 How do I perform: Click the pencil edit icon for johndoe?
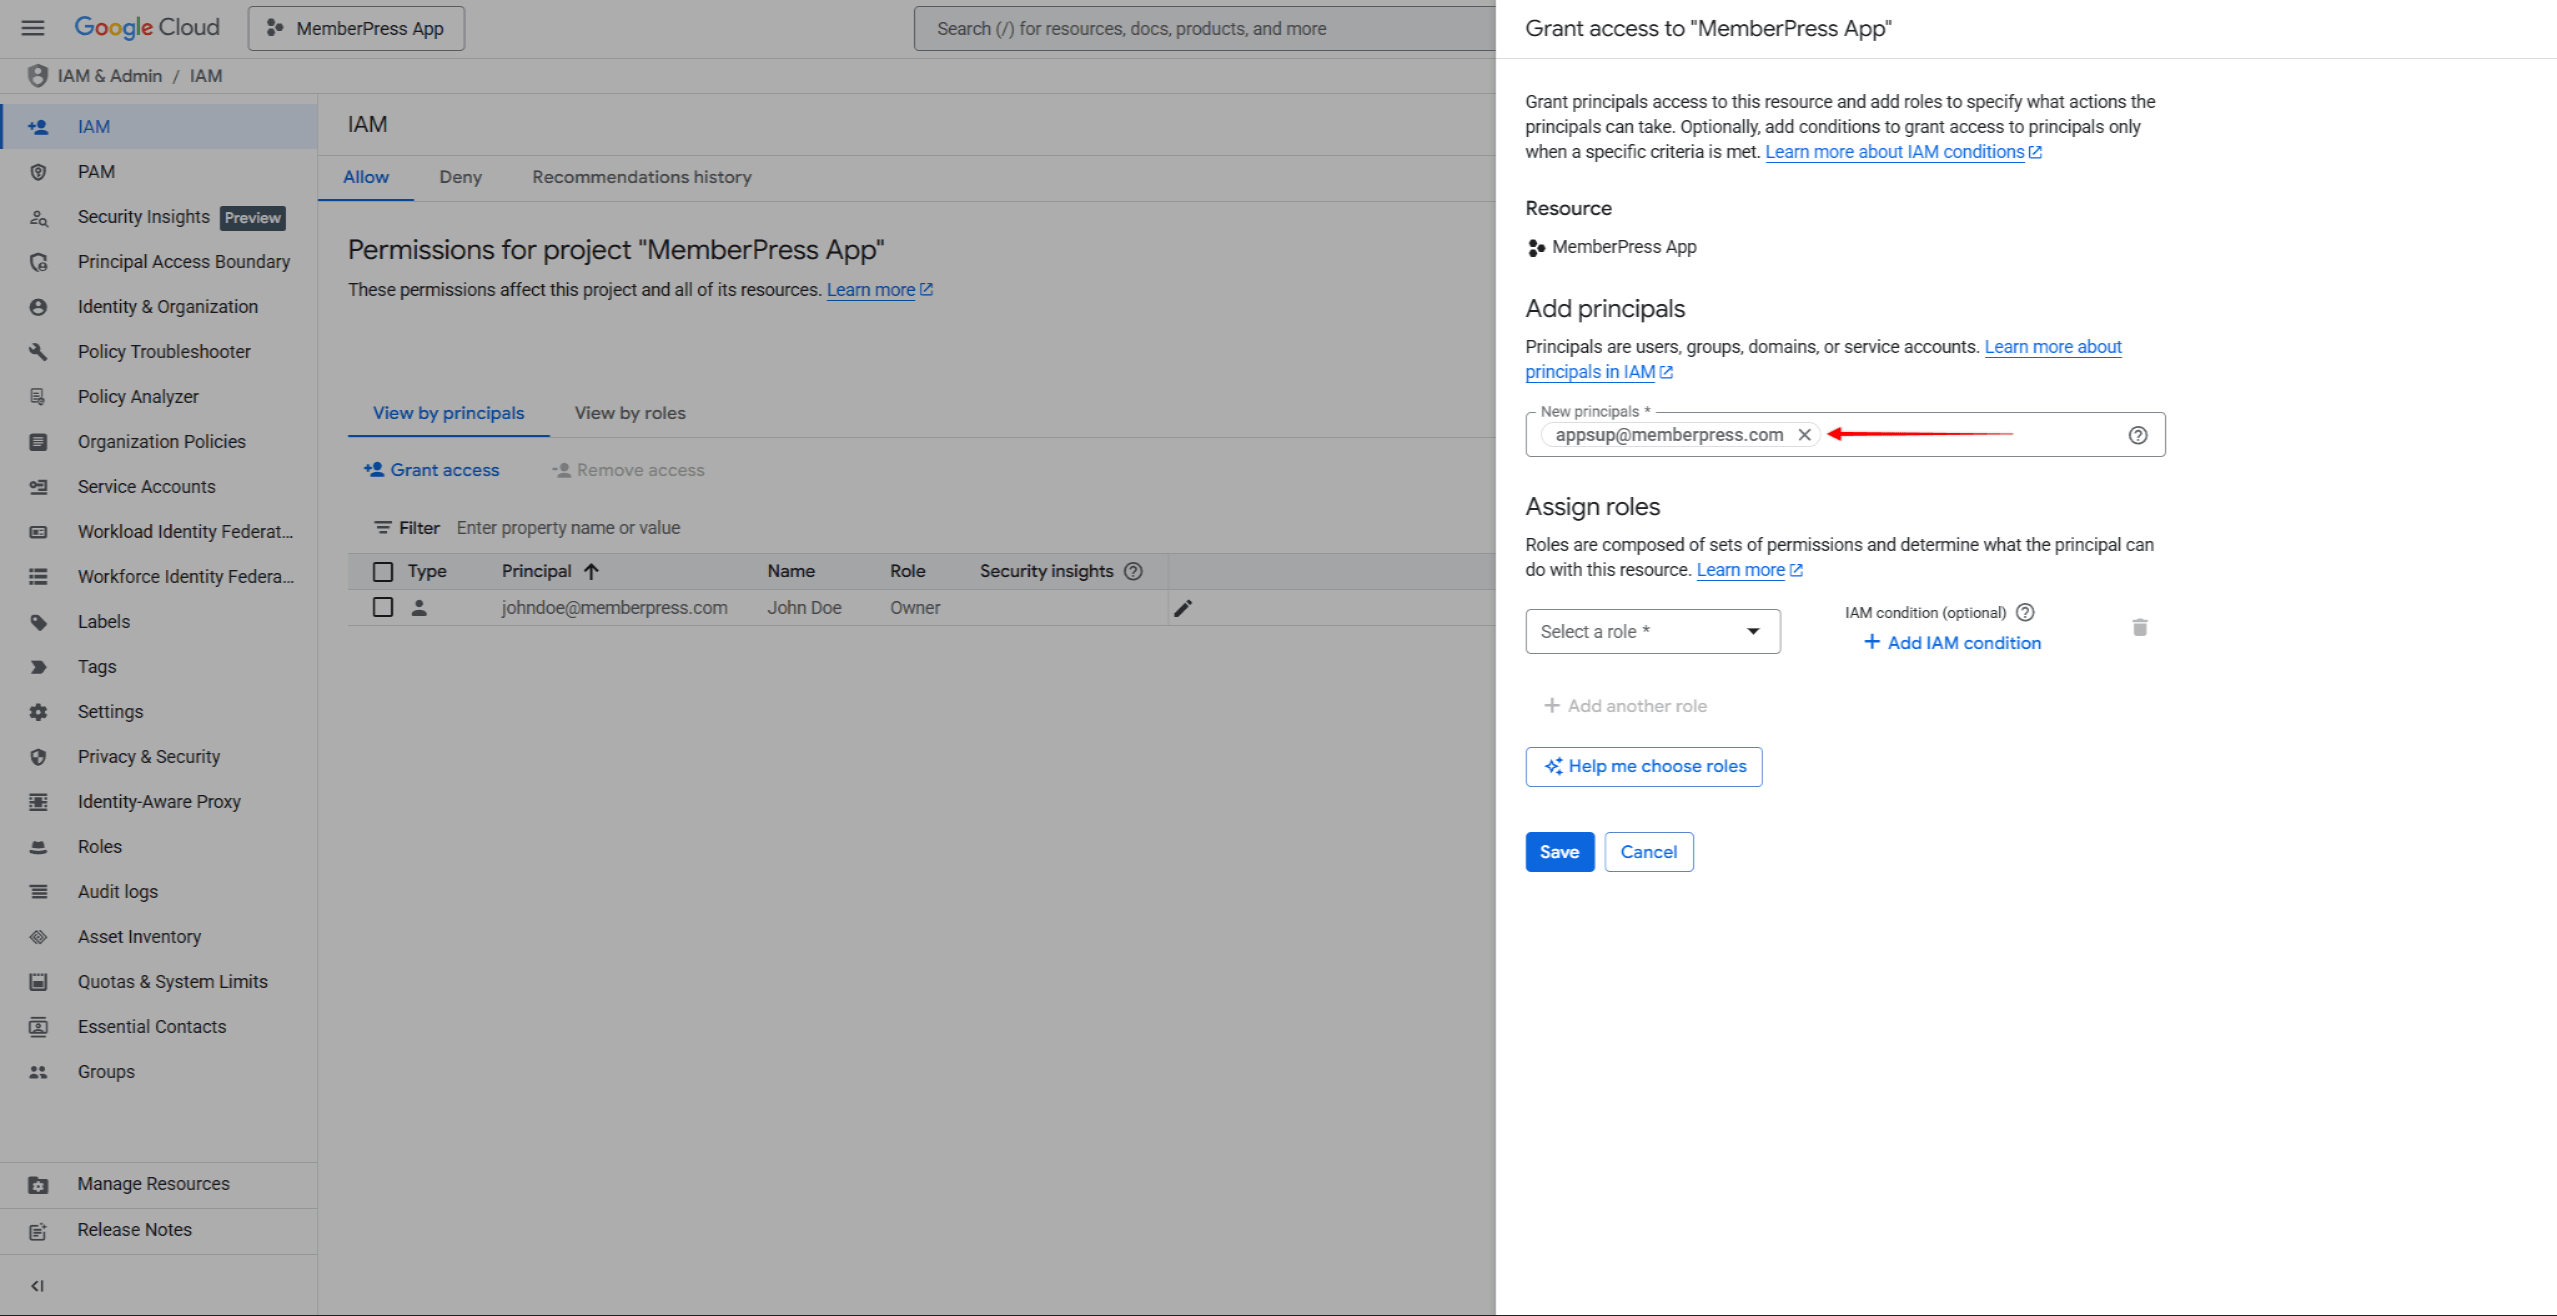tap(1183, 608)
